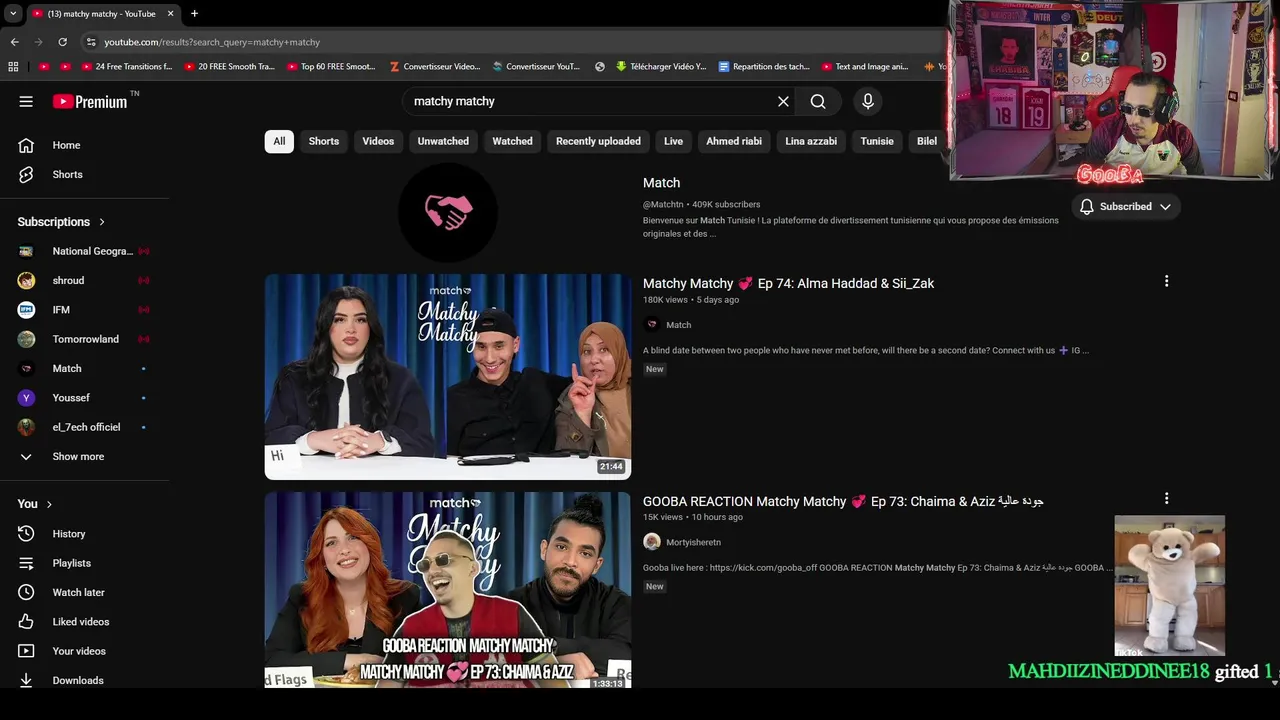Open Télécharger Vidéo Y bookmark

[660, 67]
